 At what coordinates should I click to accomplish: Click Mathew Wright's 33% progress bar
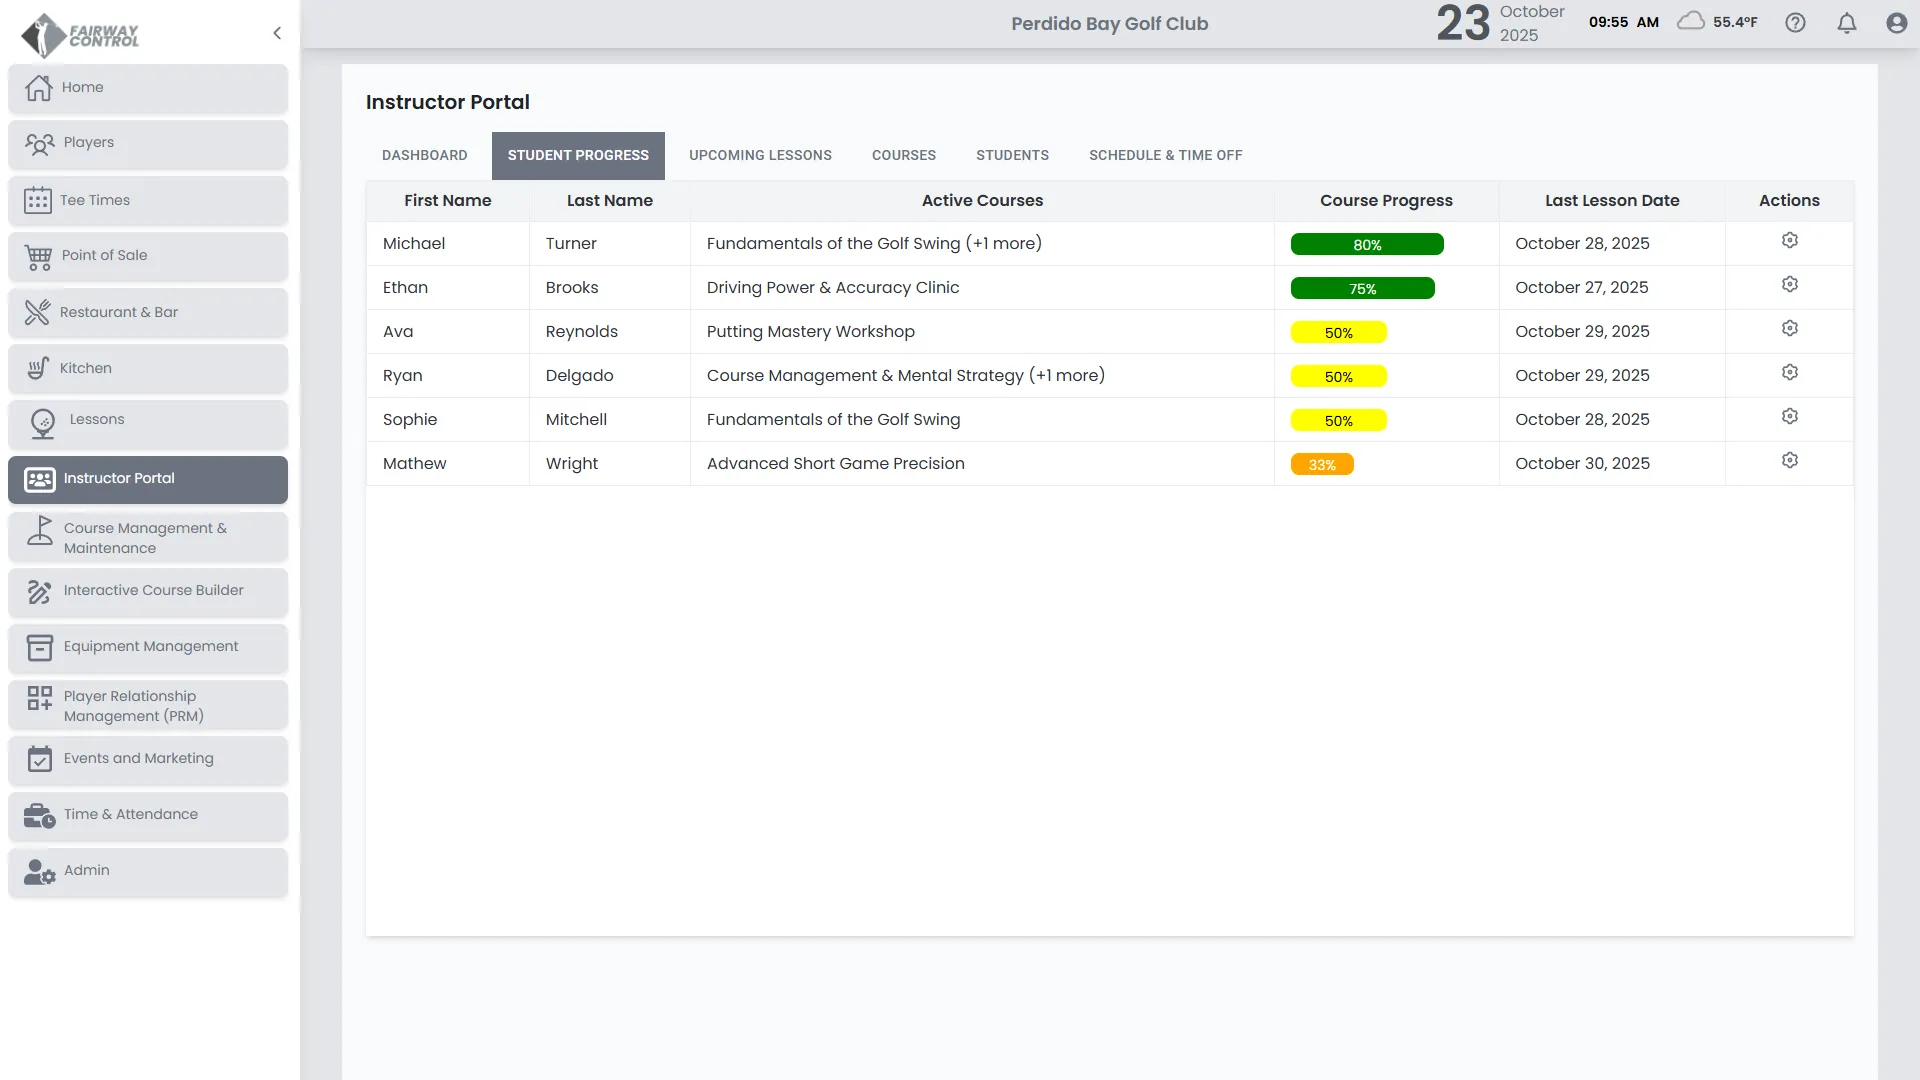[1321, 465]
